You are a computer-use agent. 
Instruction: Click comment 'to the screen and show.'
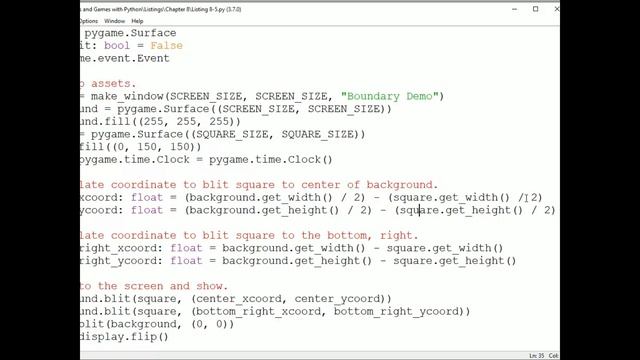154,286
